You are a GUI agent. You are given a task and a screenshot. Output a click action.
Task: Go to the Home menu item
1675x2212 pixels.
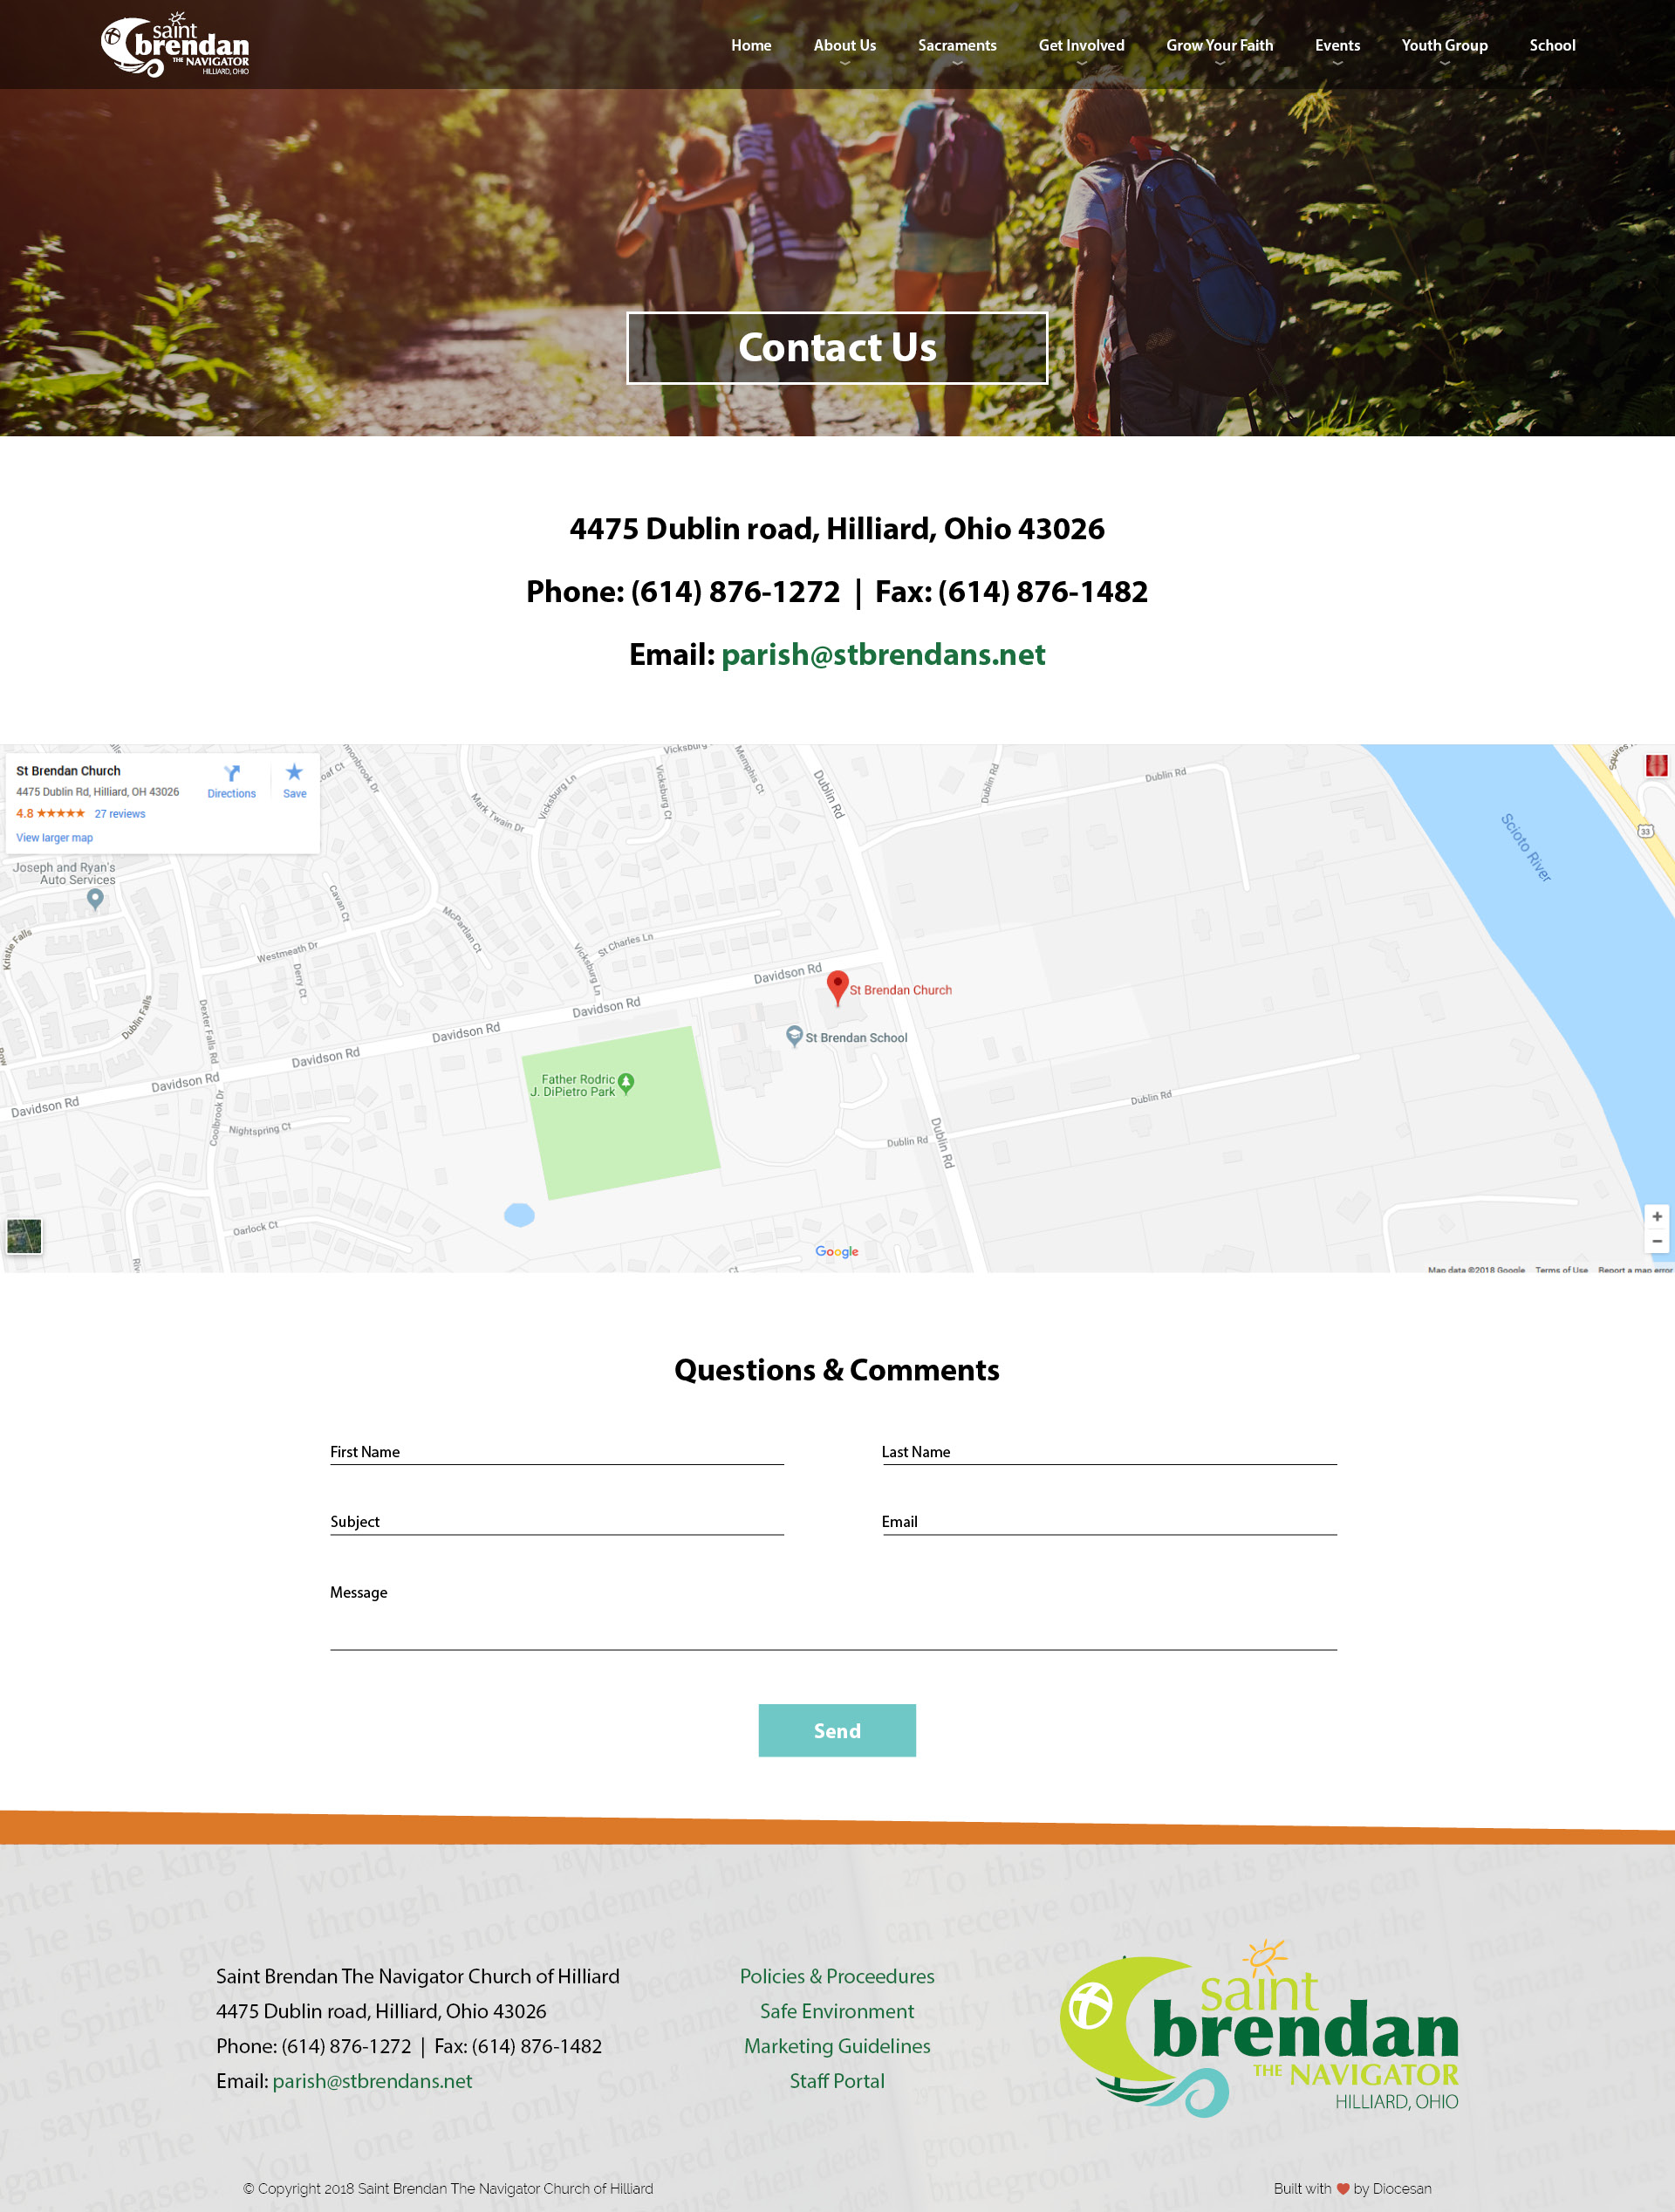point(750,46)
